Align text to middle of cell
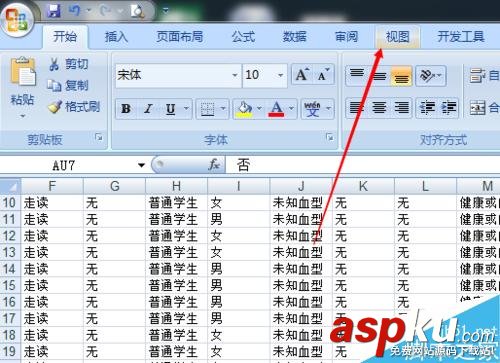500x363 pixels. (x=379, y=75)
